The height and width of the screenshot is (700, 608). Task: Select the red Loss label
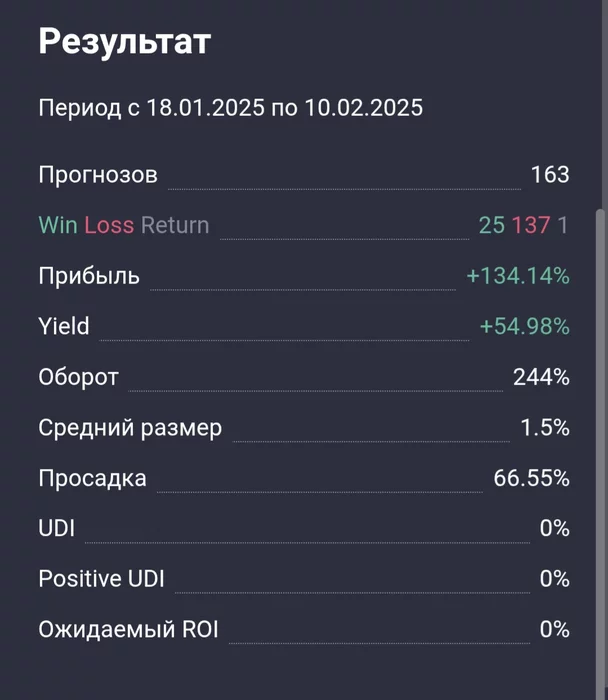tap(109, 225)
